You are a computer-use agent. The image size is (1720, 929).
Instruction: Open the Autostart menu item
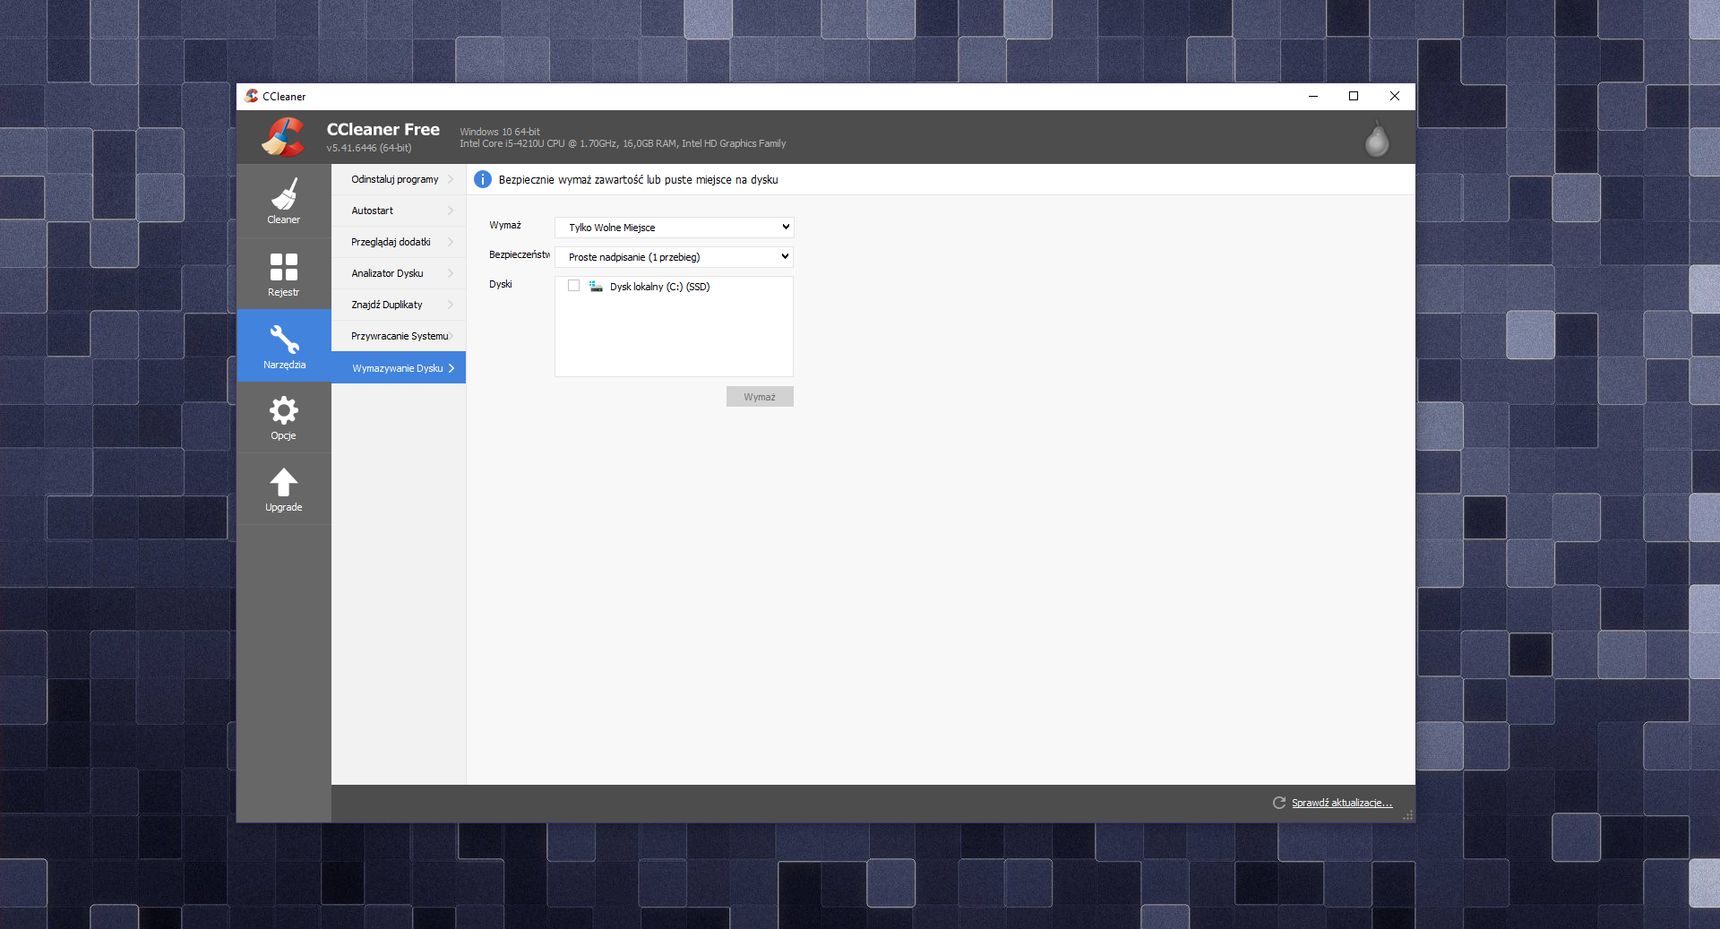tap(399, 211)
